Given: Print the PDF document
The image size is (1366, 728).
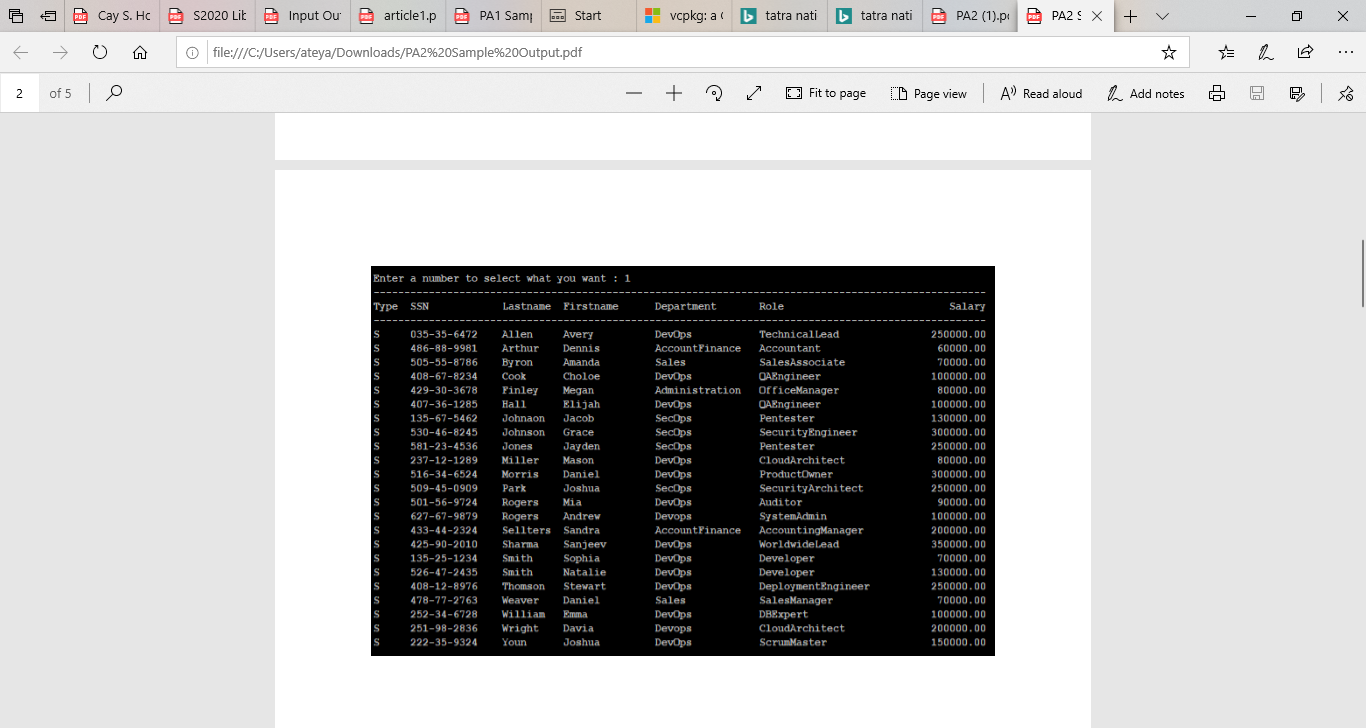Looking at the screenshot, I should pos(1216,92).
